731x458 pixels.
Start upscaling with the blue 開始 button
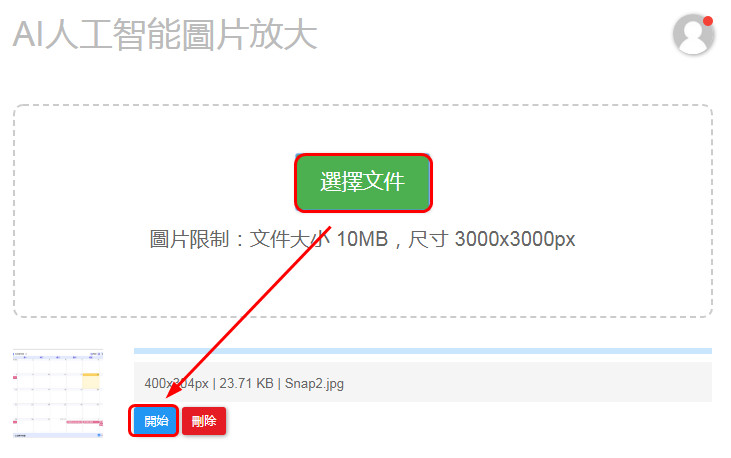[x=154, y=421]
